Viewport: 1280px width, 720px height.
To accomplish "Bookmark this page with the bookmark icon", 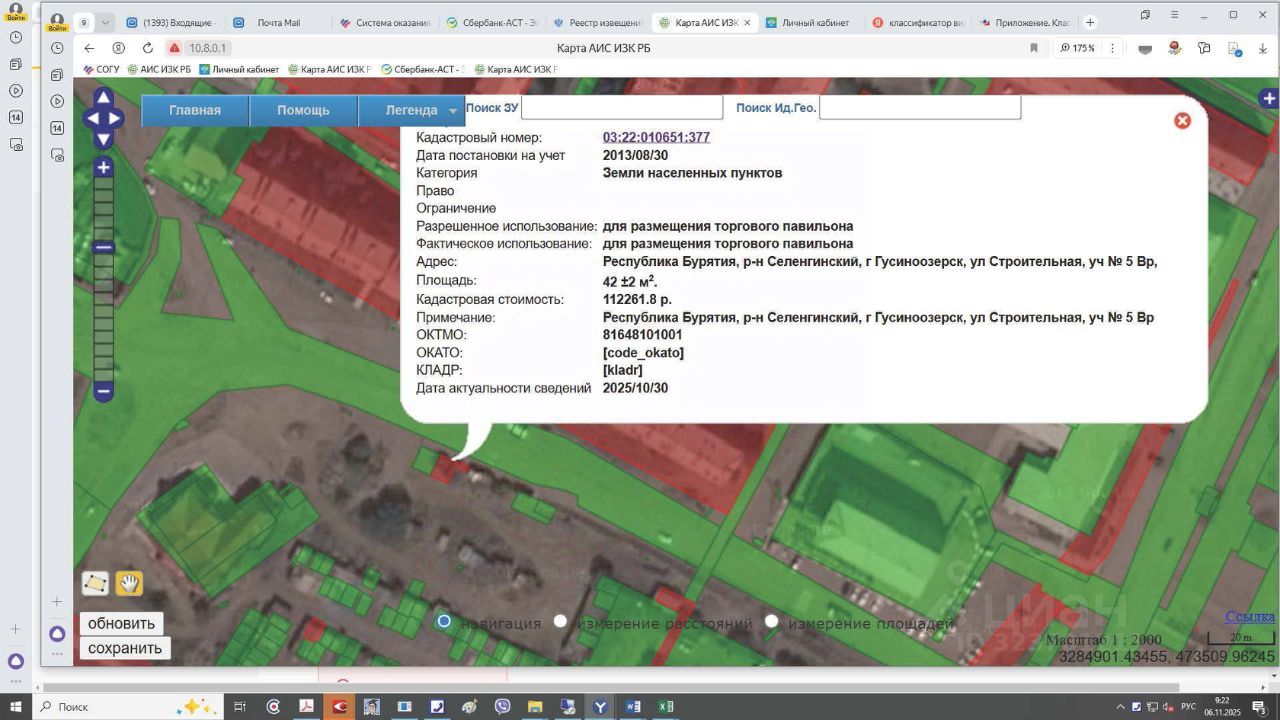I will 1034,48.
